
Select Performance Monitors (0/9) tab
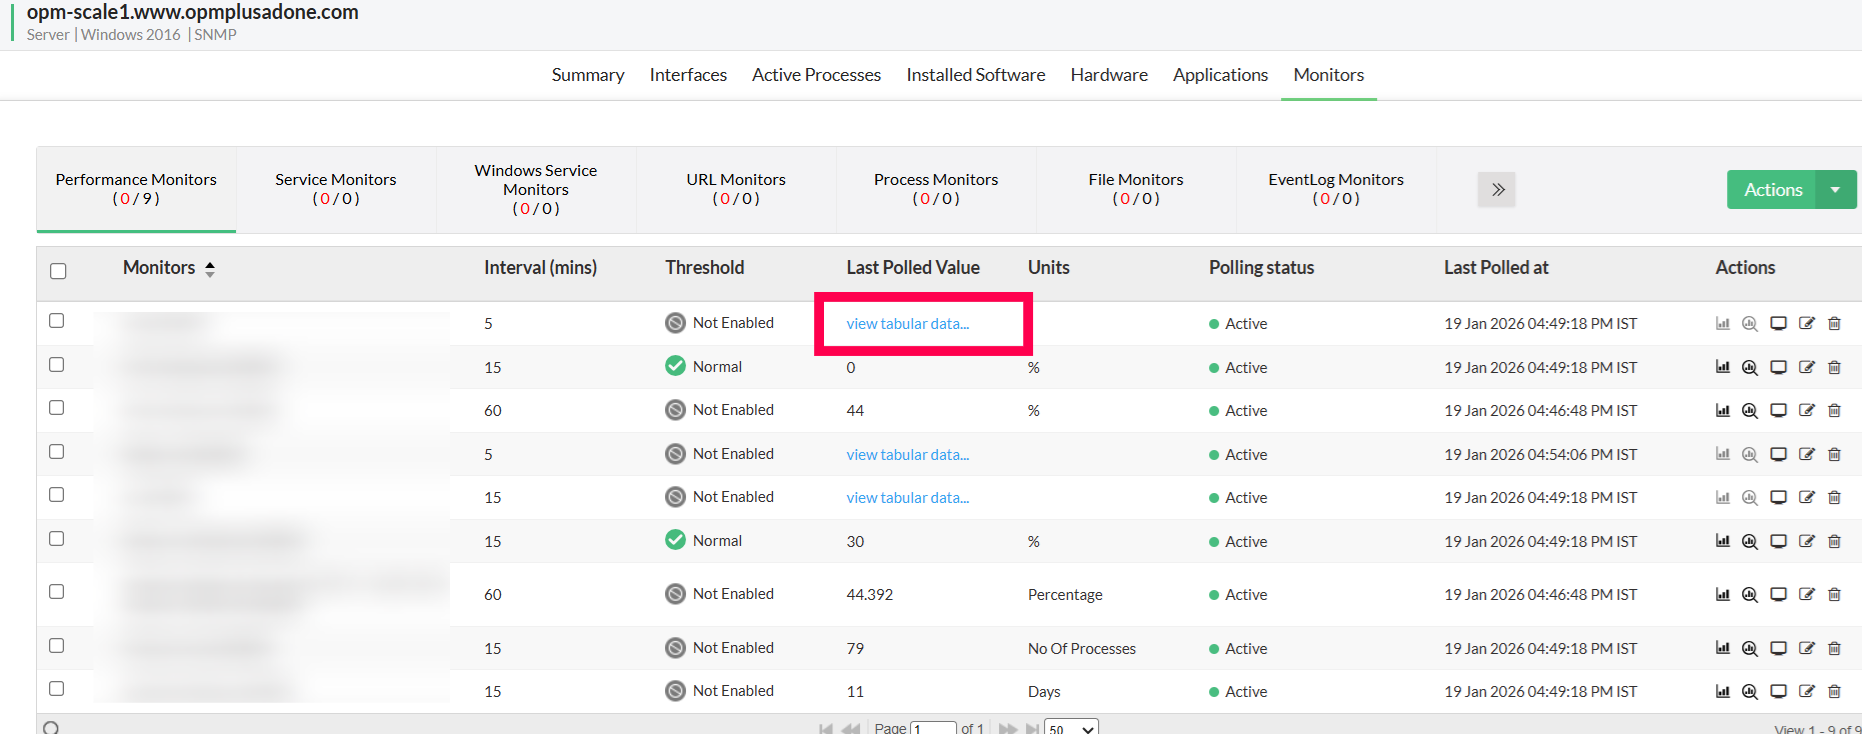pos(136,189)
